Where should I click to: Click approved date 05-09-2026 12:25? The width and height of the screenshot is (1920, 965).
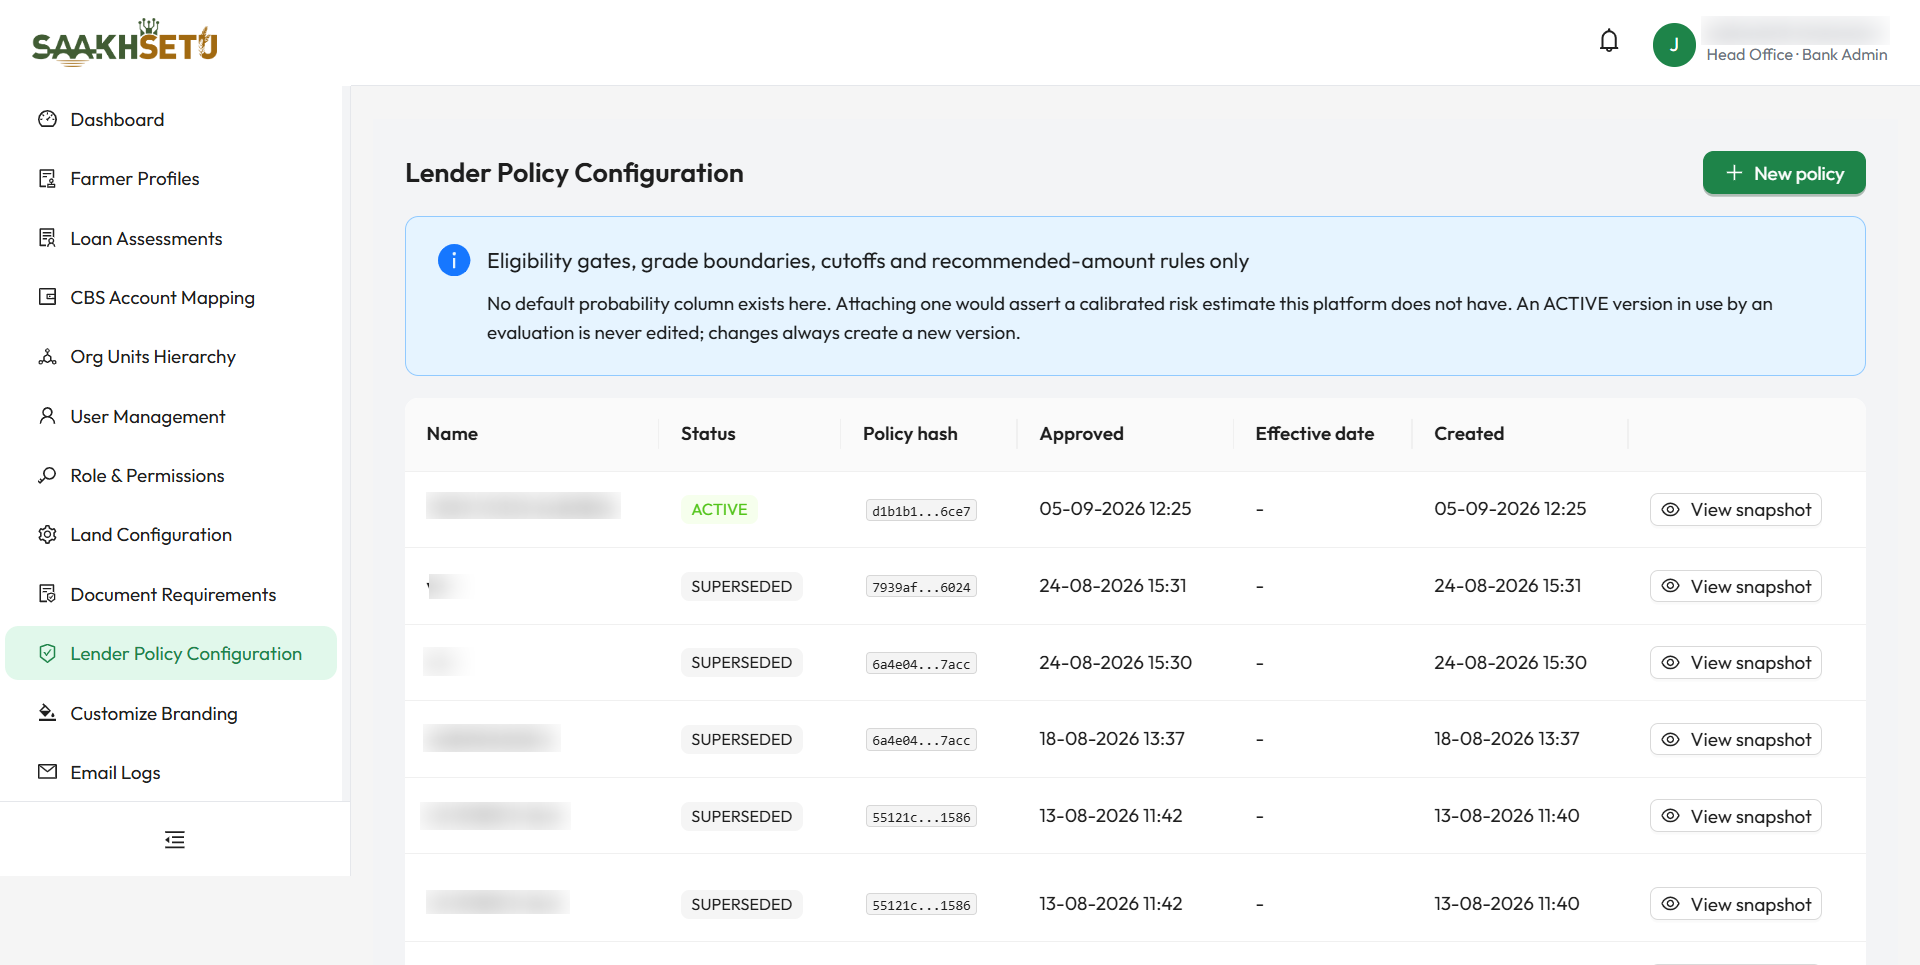(x=1115, y=509)
